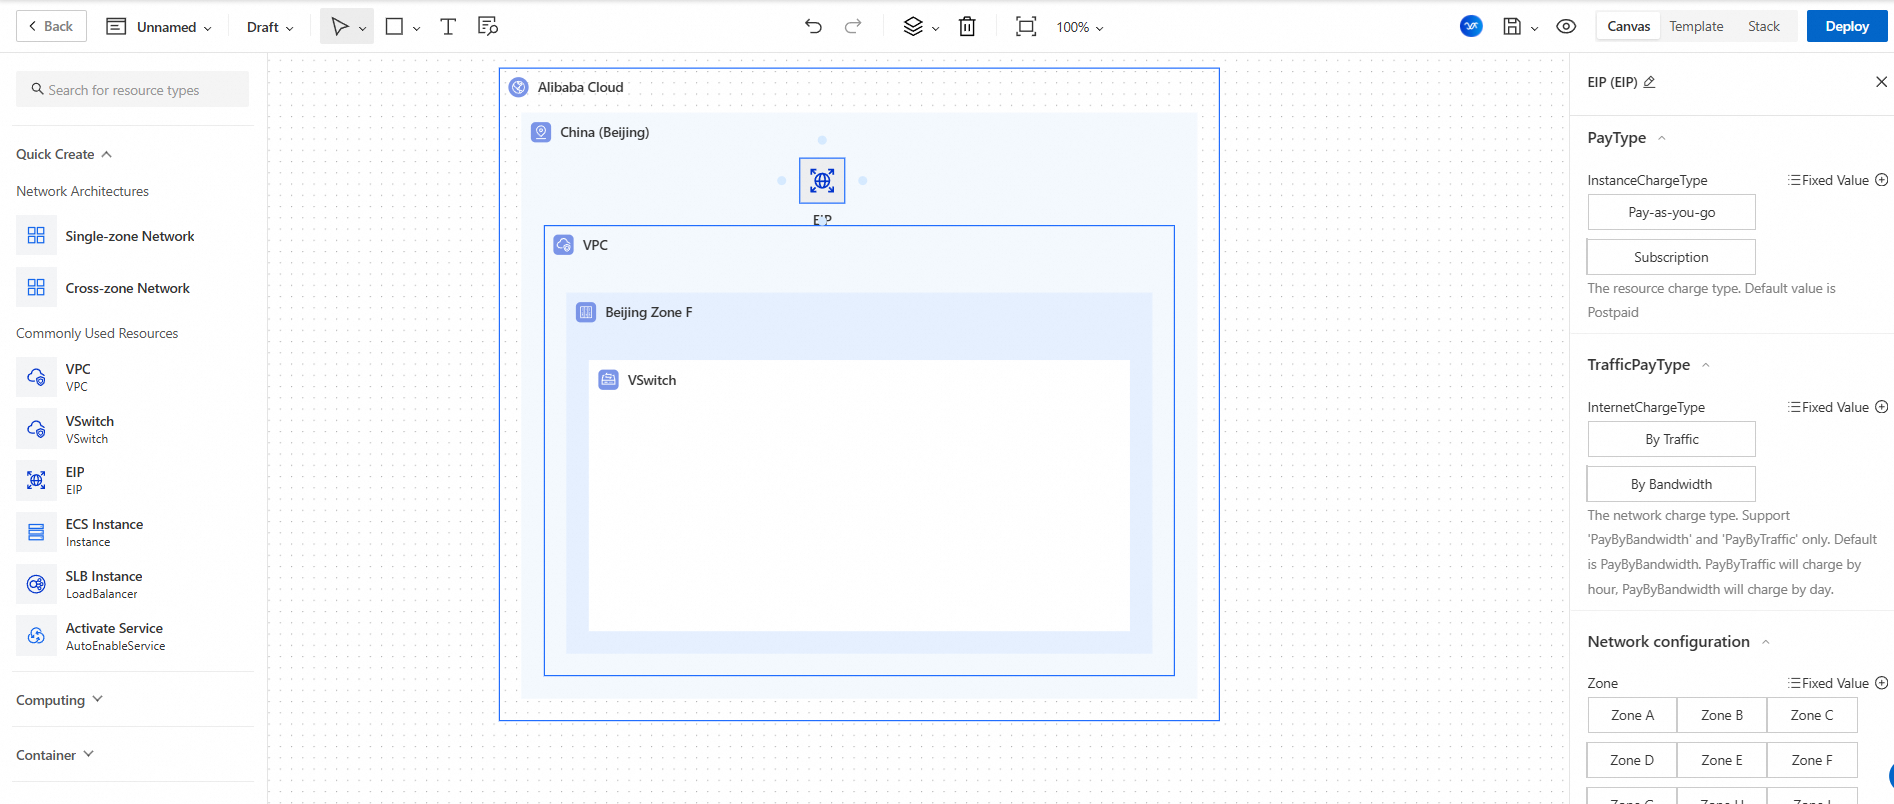The height and width of the screenshot is (804, 1894).
Task: Pick the VPC resource icon in sidebar
Action: coord(36,377)
